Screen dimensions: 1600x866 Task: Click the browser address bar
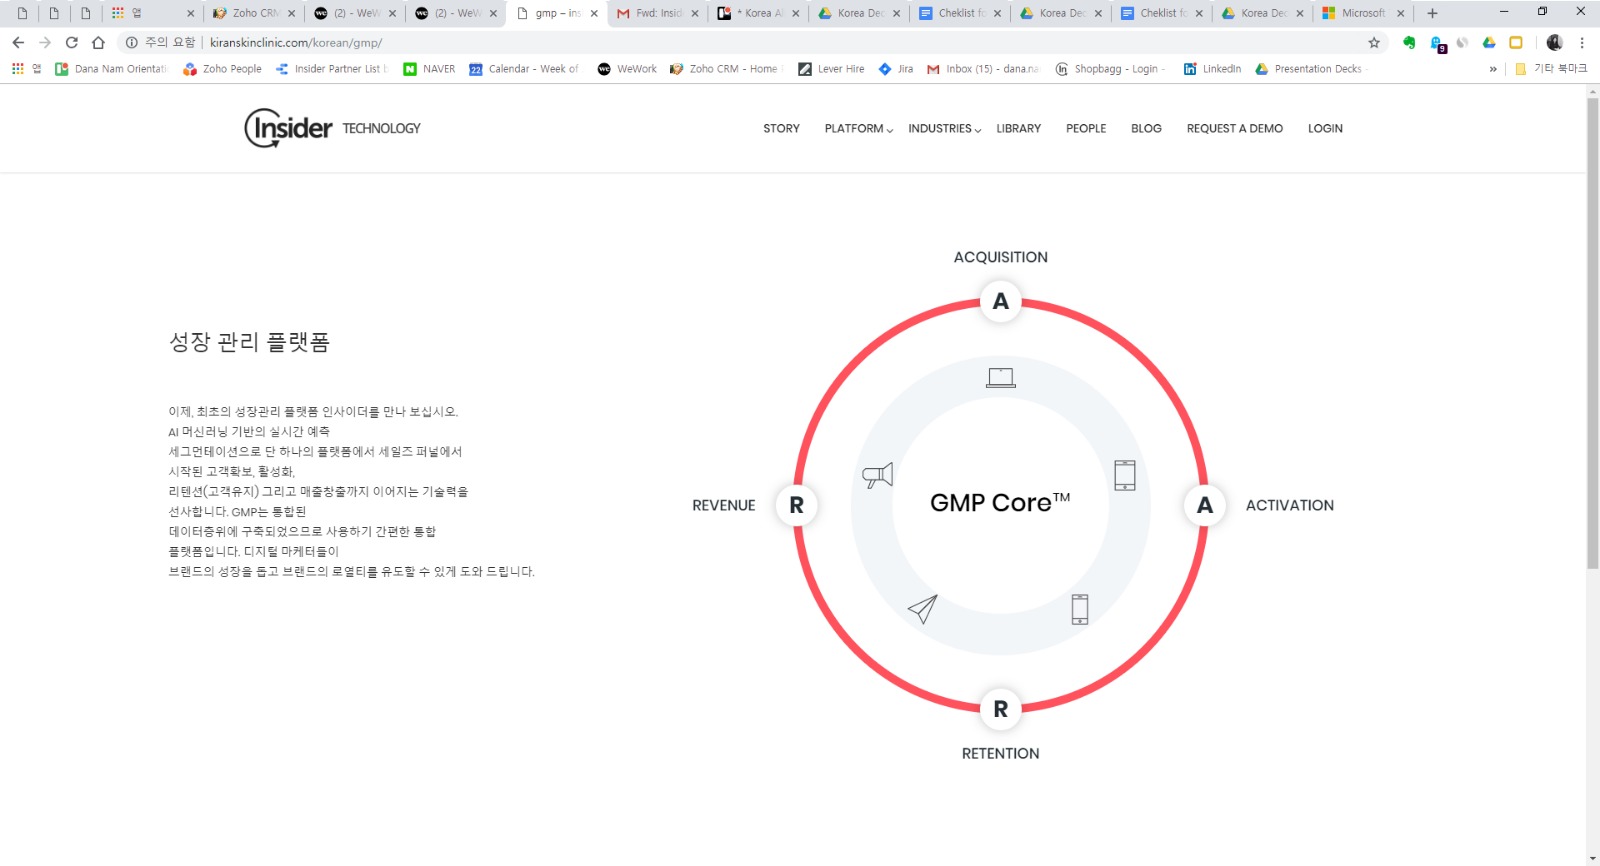click(x=700, y=42)
